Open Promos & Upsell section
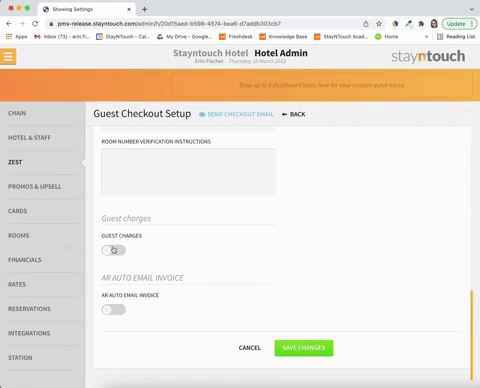 (35, 187)
